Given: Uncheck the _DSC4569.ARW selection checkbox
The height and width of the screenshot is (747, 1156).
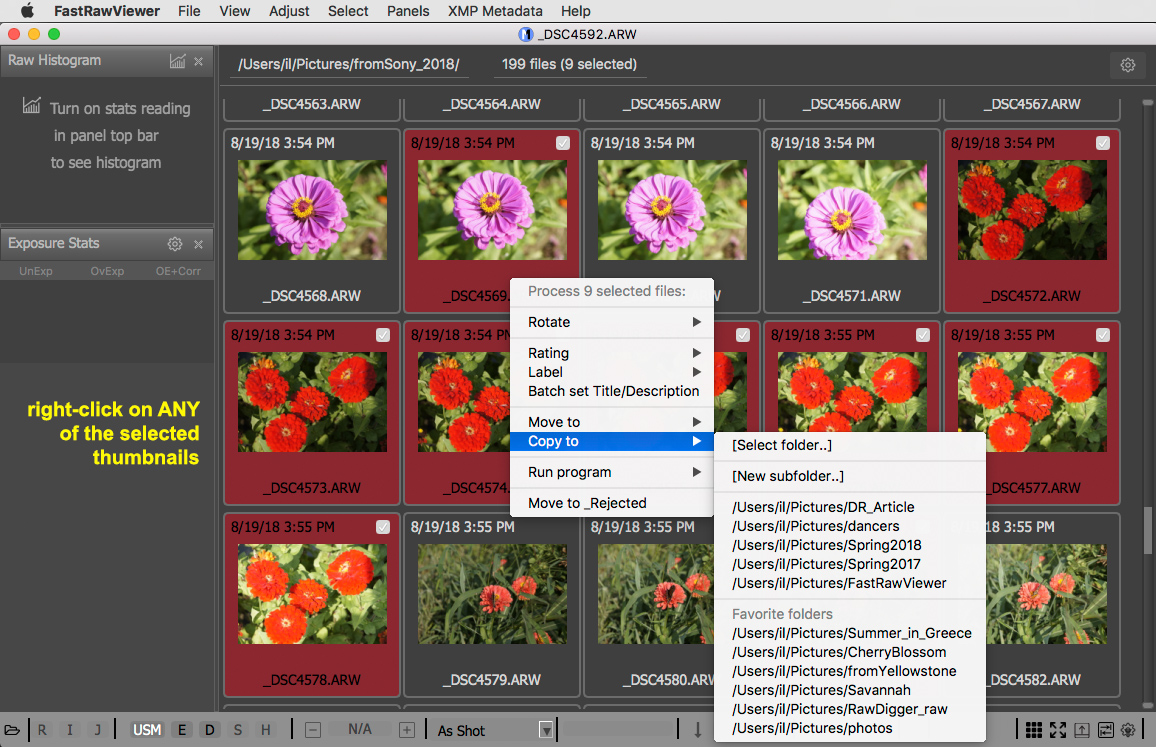Looking at the screenshot, I should coord(563,143).
